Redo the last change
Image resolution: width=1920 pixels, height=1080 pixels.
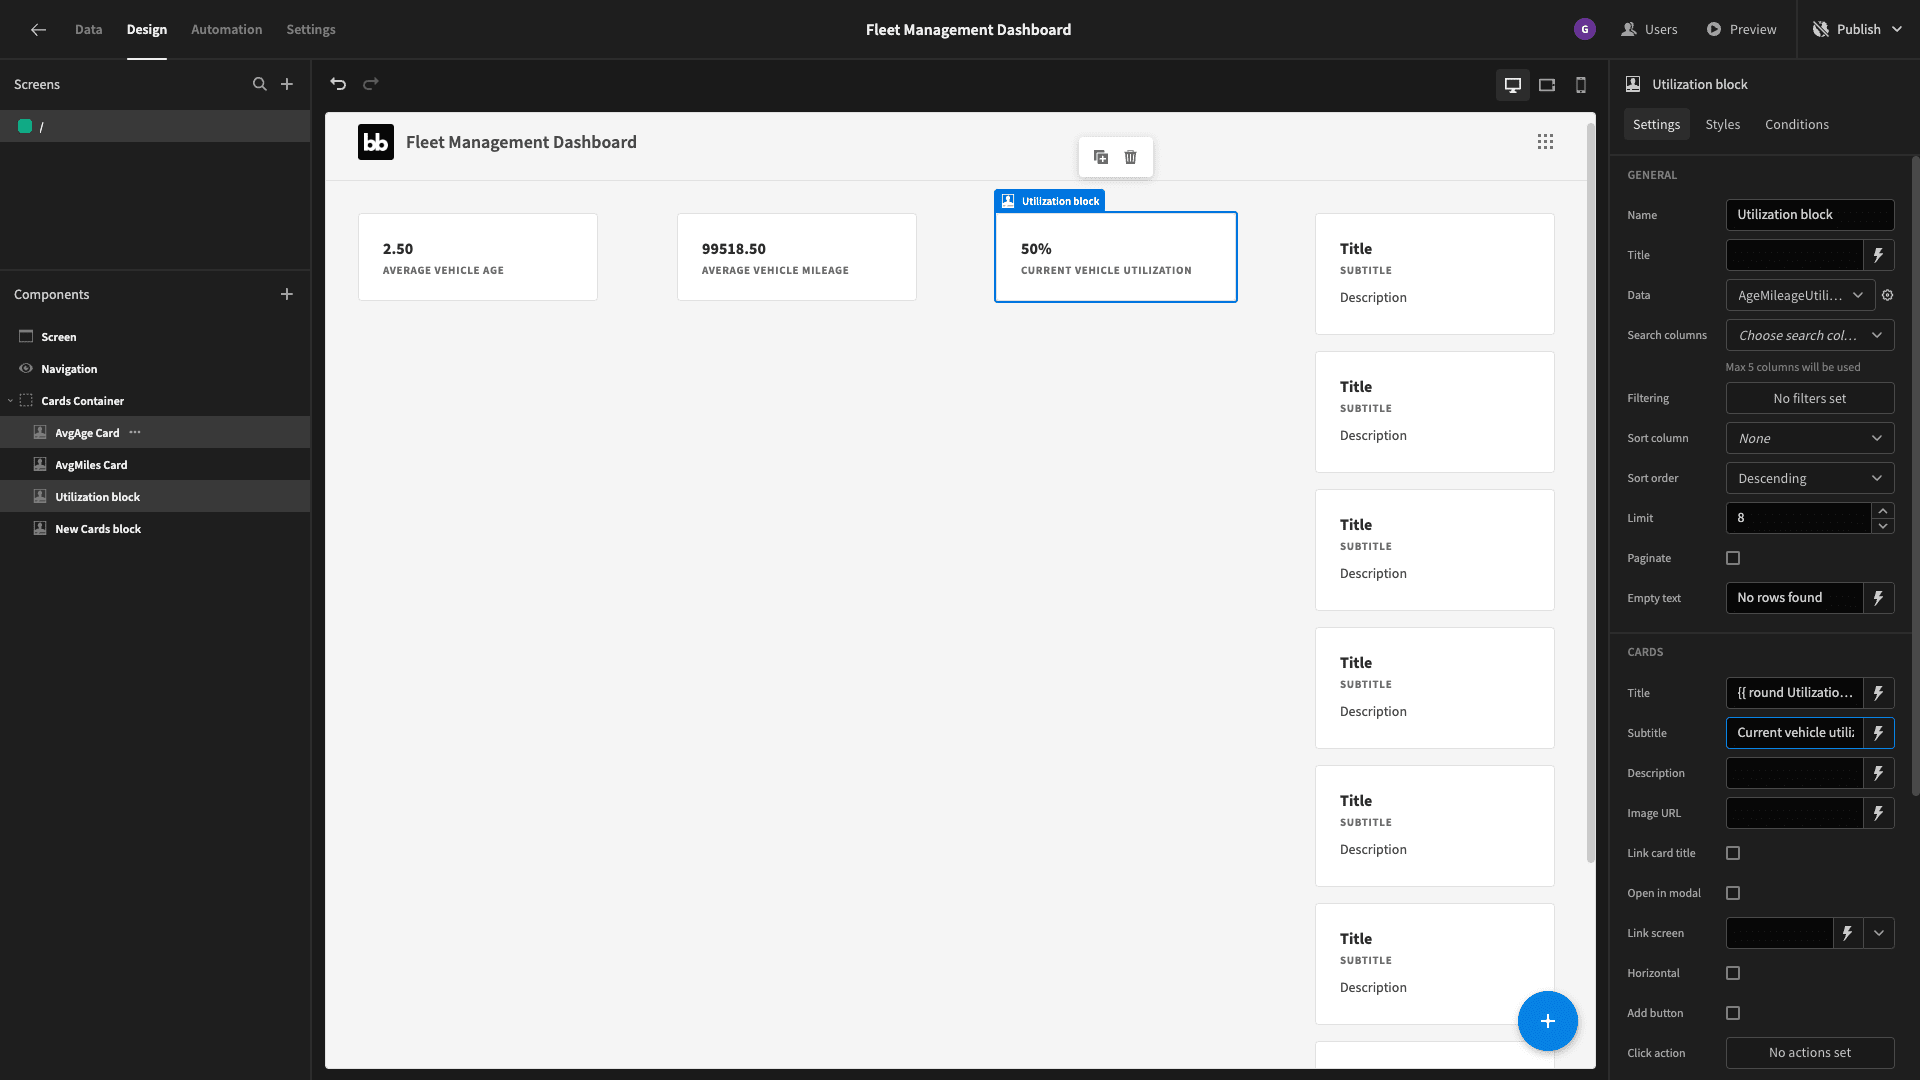pyautogui.click(x=371, y=84)
